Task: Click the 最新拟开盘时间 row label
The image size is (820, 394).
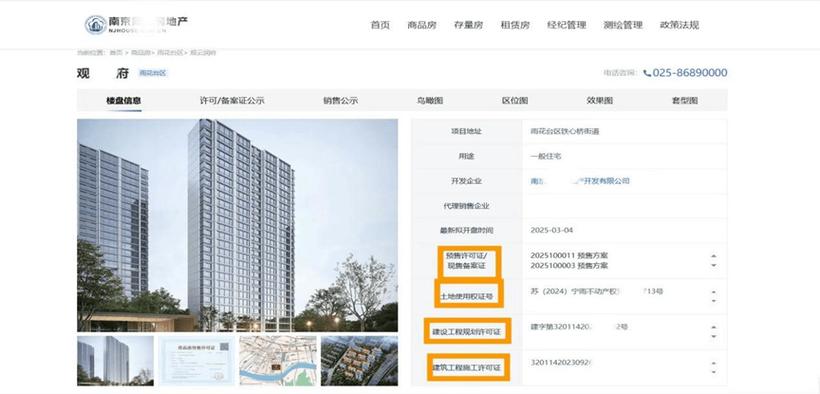Action: (466, 230)
